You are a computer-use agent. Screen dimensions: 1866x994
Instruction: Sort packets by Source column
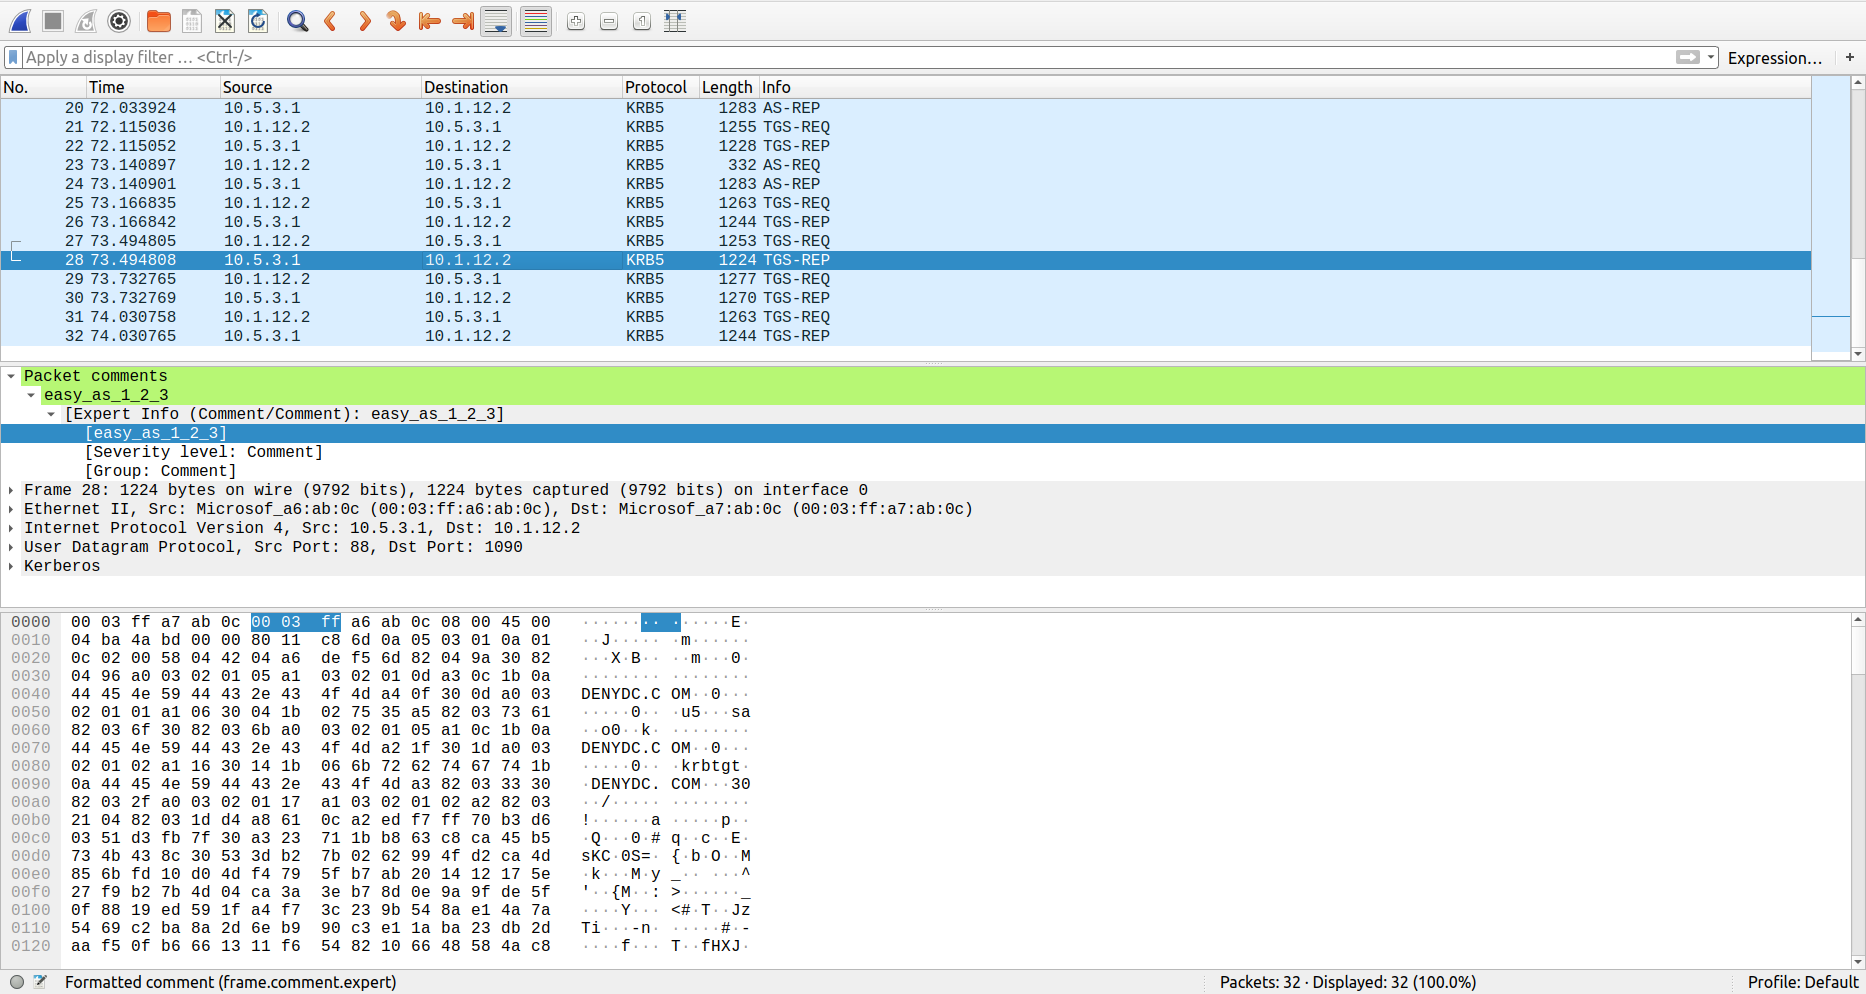click(321, 87)
